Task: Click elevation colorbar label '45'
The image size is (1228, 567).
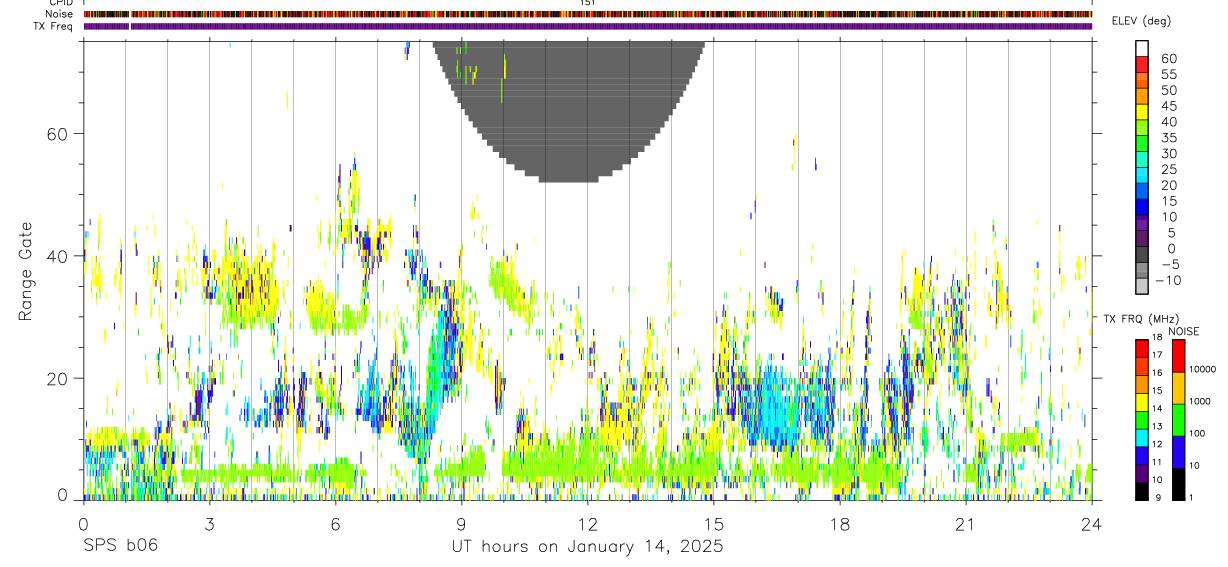Action: point(1168,106)
